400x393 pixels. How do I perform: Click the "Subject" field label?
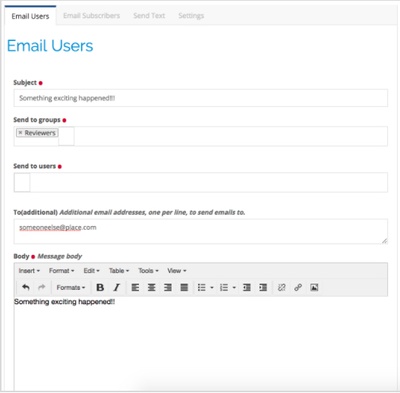(25, 83)
